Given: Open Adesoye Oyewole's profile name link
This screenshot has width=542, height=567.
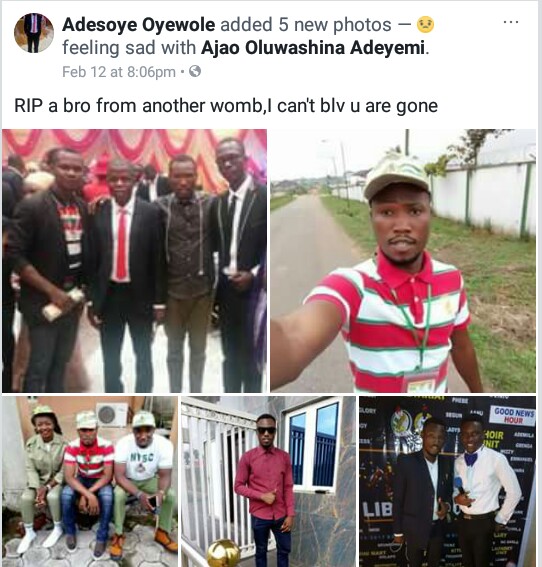Looking at the screenshot, I should (138, 25).
